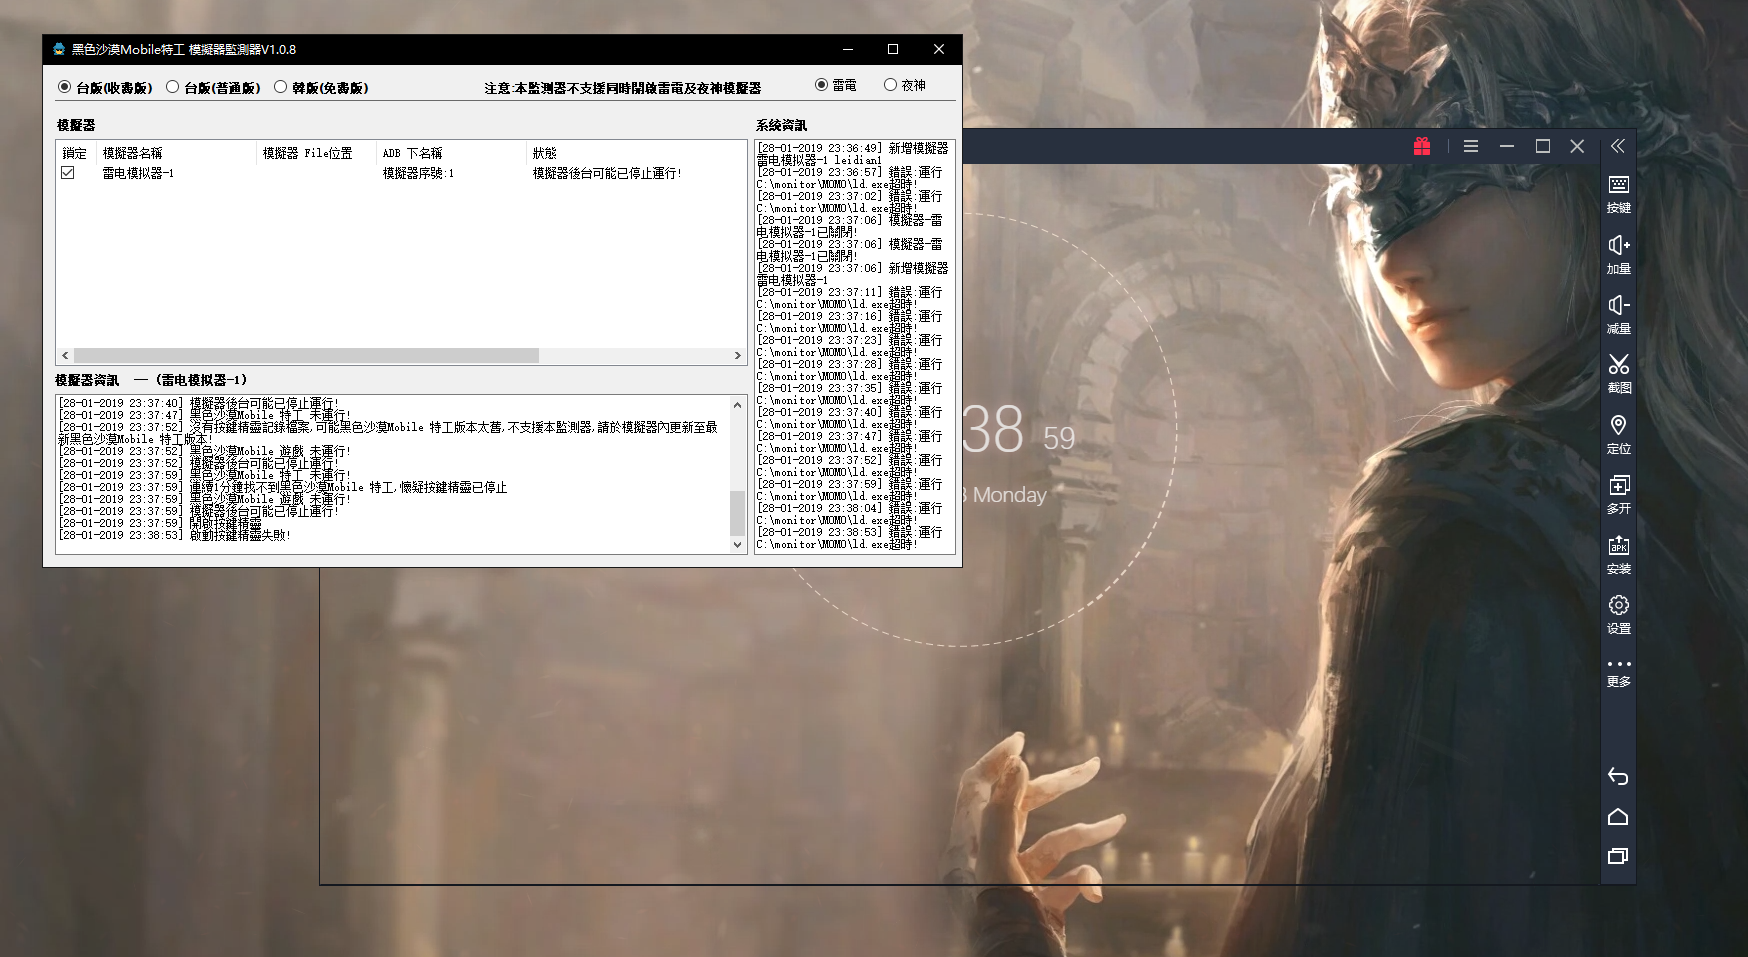Open the emulator hamburger menu
The height and width of the screenshot is (957, 1748).
click(1471, 146)
